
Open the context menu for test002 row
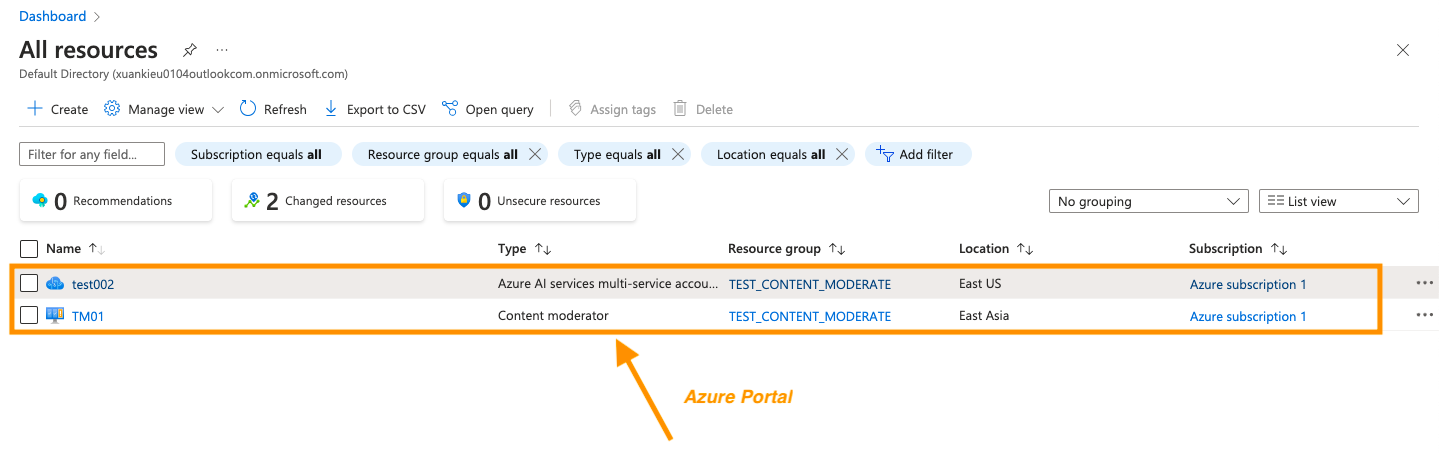coord(1425,283)
